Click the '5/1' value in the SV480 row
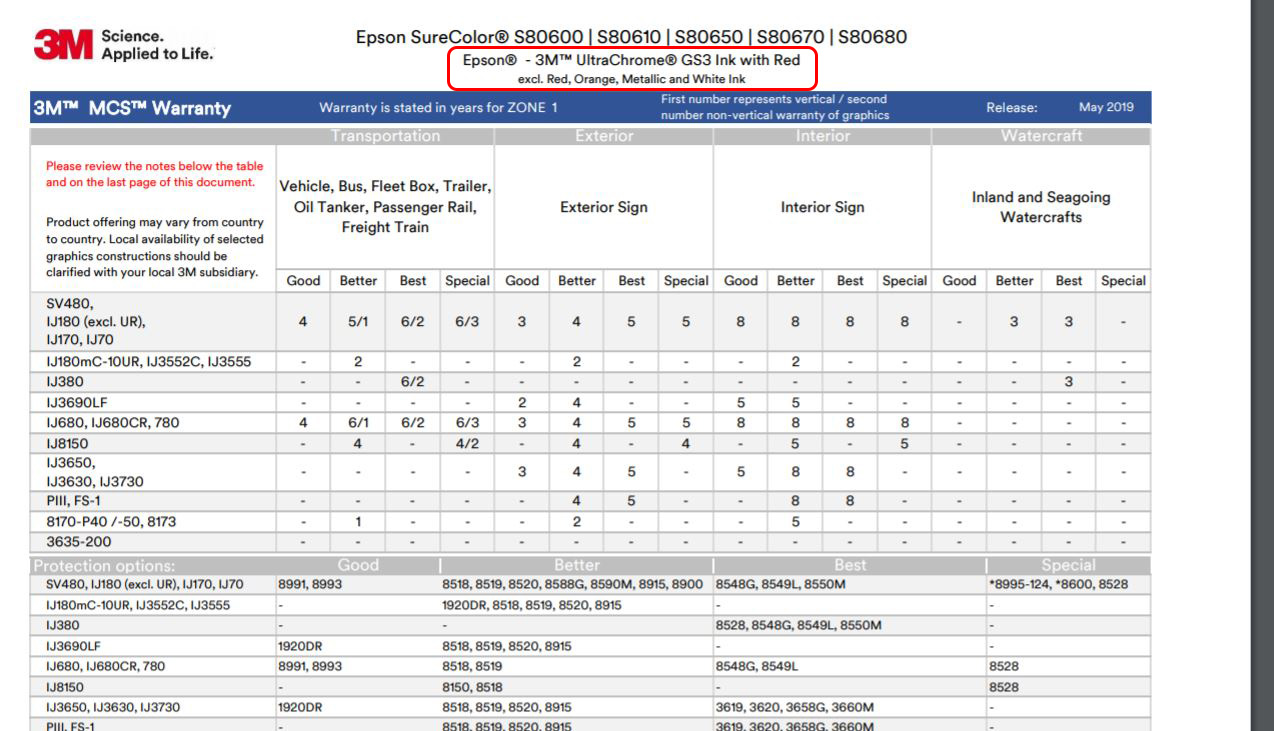1274x731 pixels. point(358,322)
